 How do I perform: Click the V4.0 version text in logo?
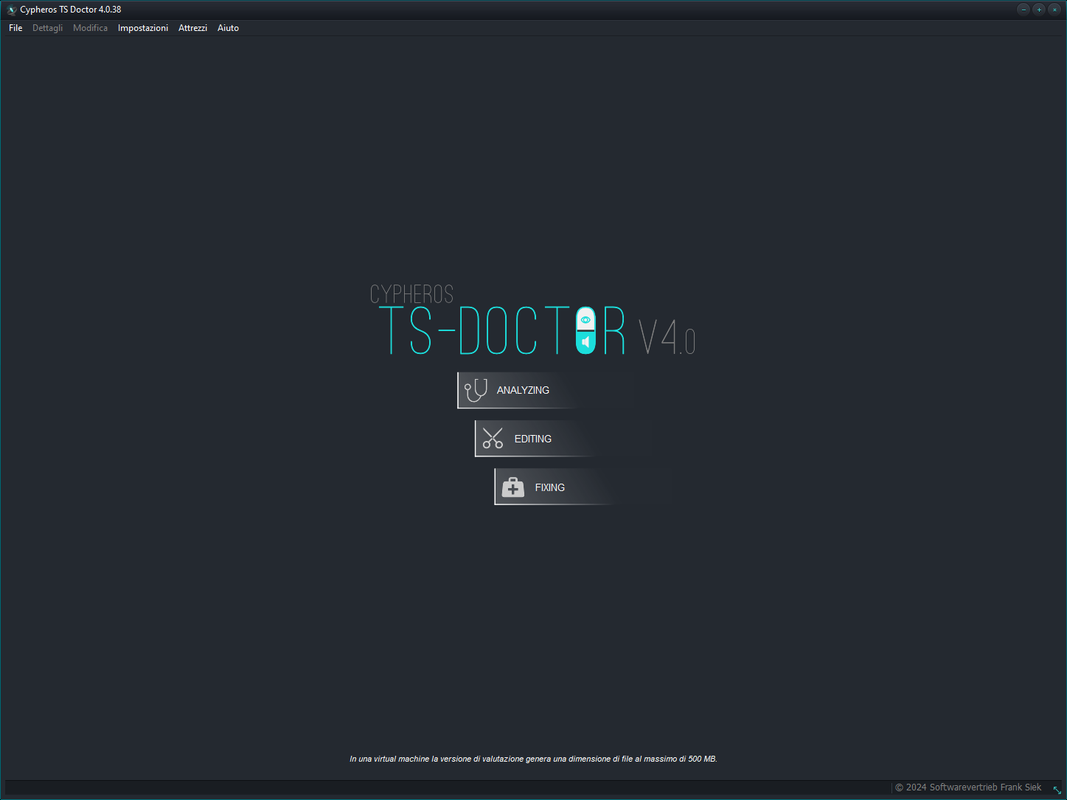point(667,337)
